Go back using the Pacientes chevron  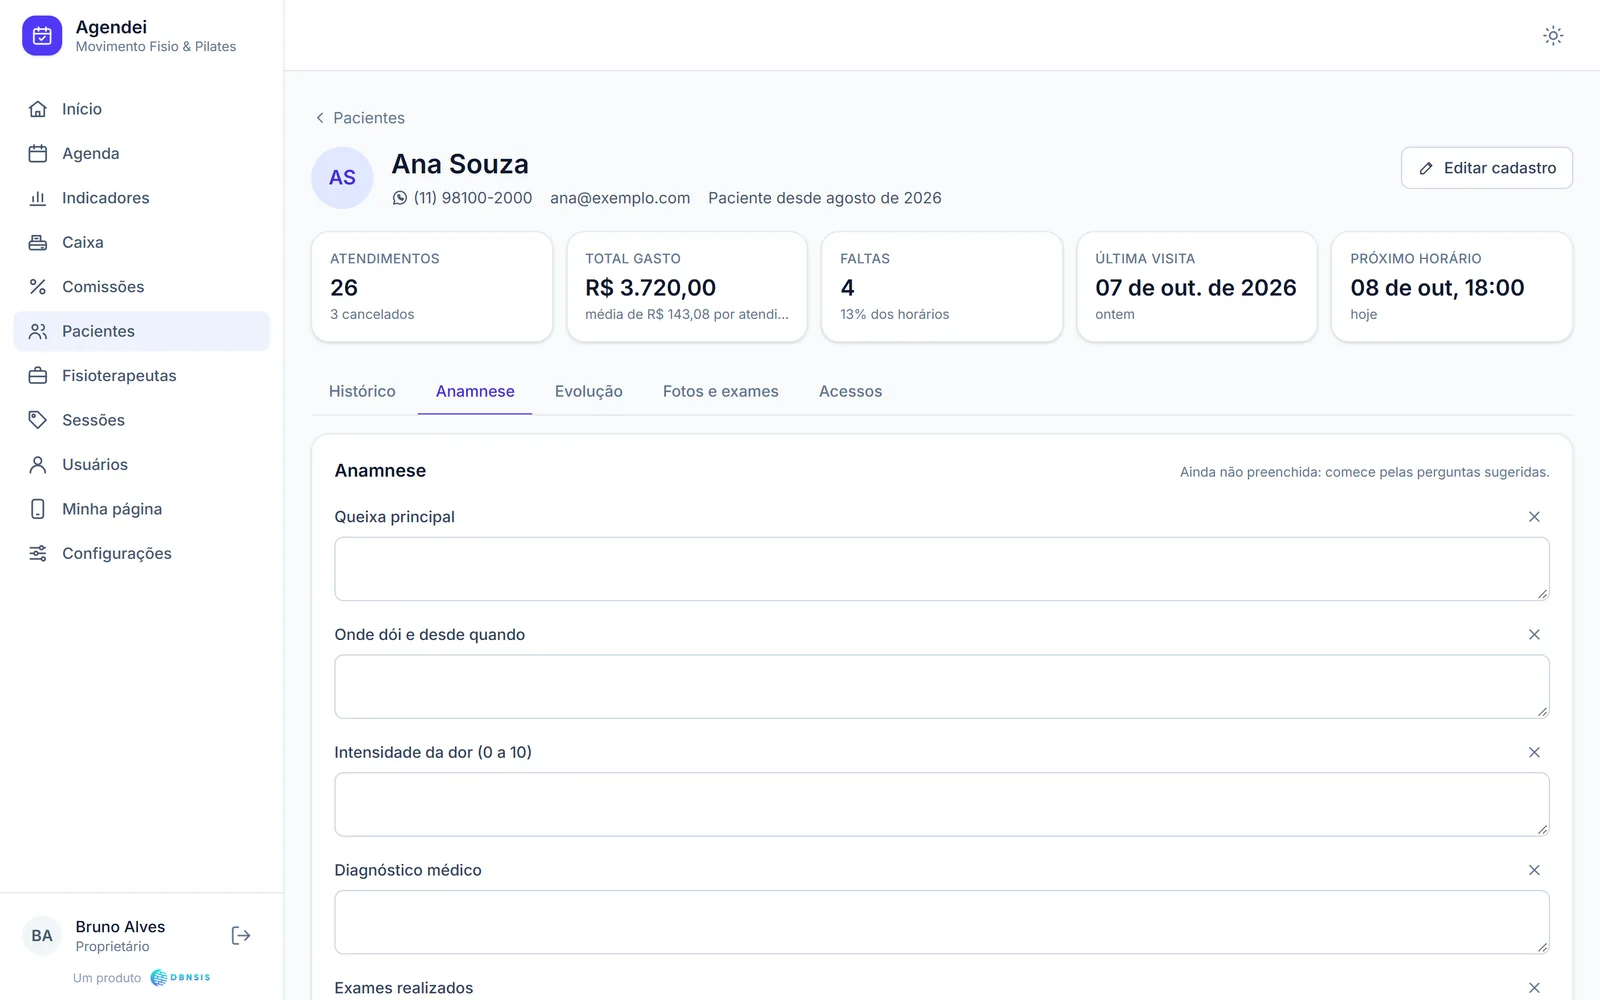[x=320, y=118]
